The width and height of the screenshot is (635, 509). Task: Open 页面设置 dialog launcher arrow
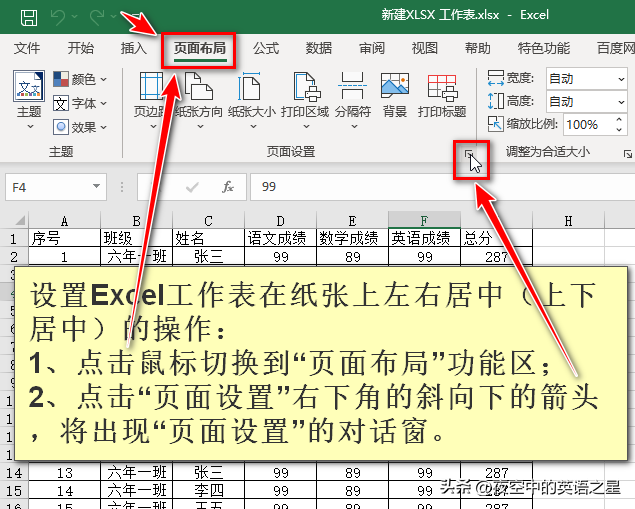click(469, 153)
